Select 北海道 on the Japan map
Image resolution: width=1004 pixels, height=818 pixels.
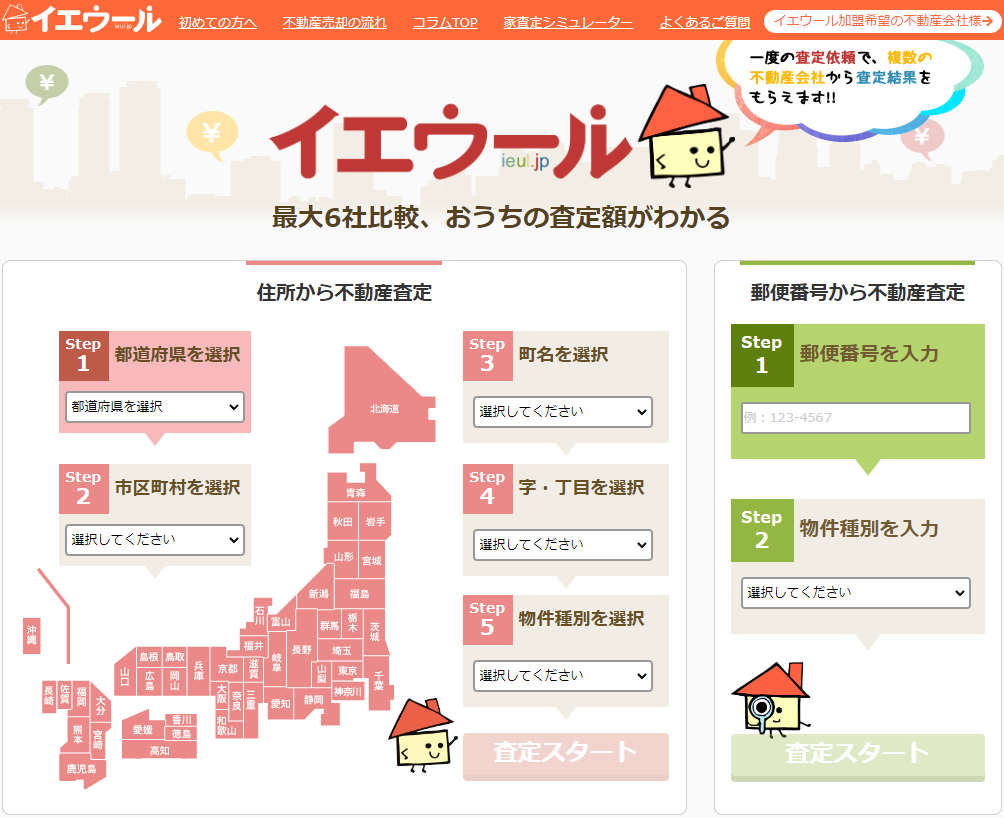click(383, 405)
